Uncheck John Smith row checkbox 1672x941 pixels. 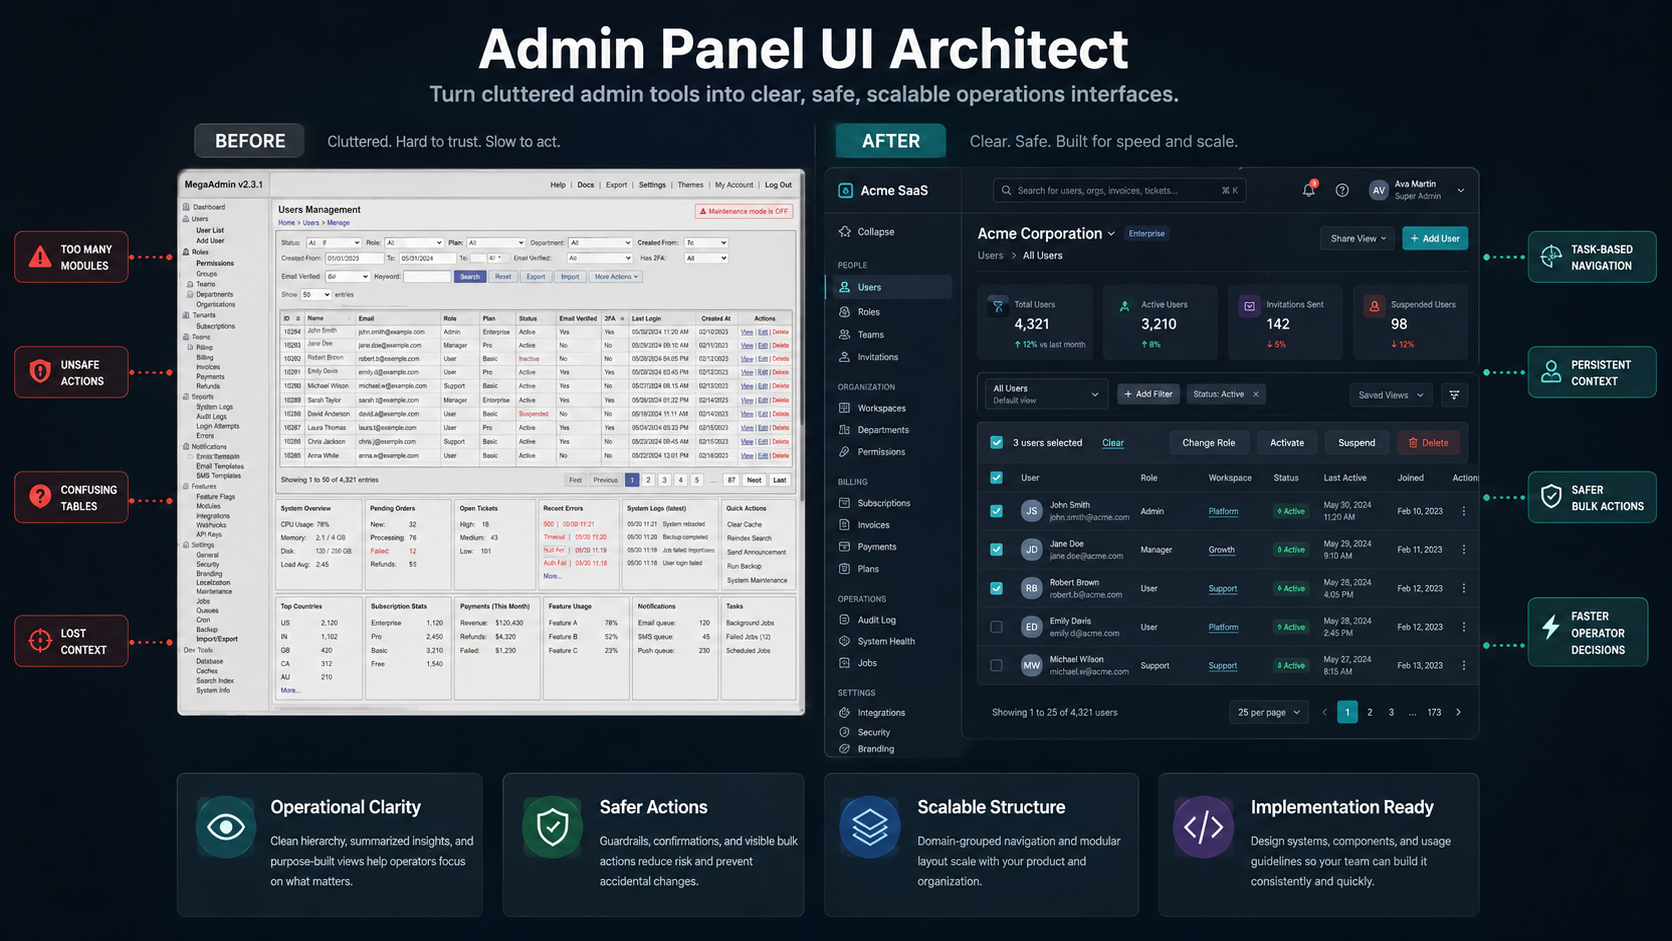pyautogui.click(x=996, y=511)
